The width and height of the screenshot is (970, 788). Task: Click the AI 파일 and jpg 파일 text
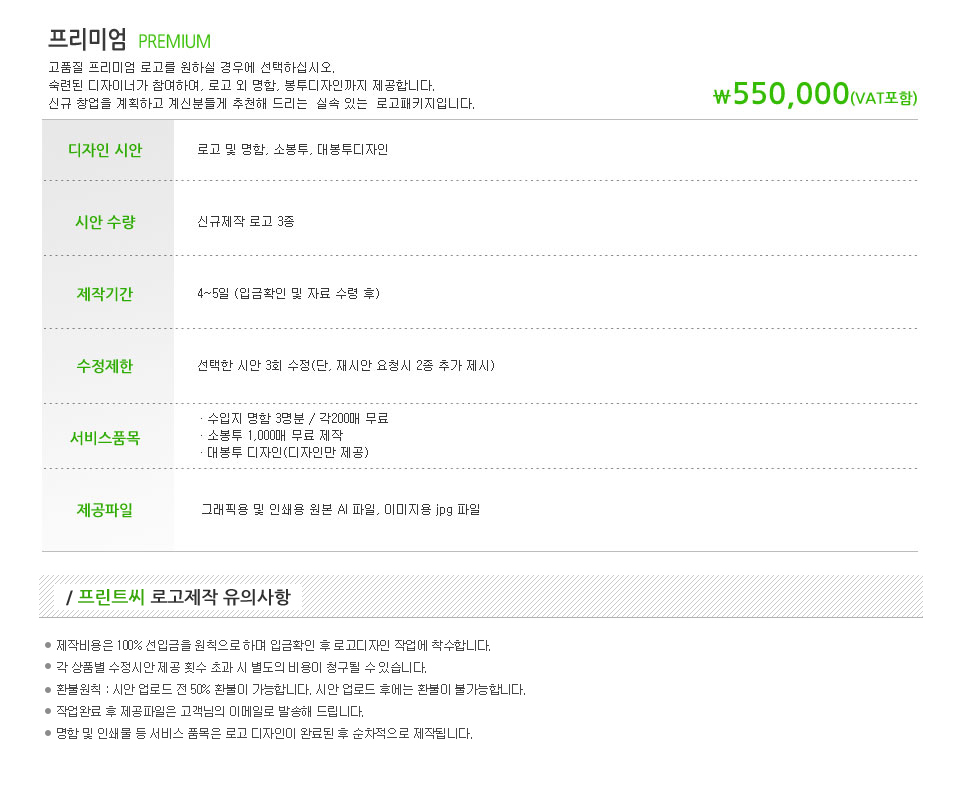pos(341,509)
